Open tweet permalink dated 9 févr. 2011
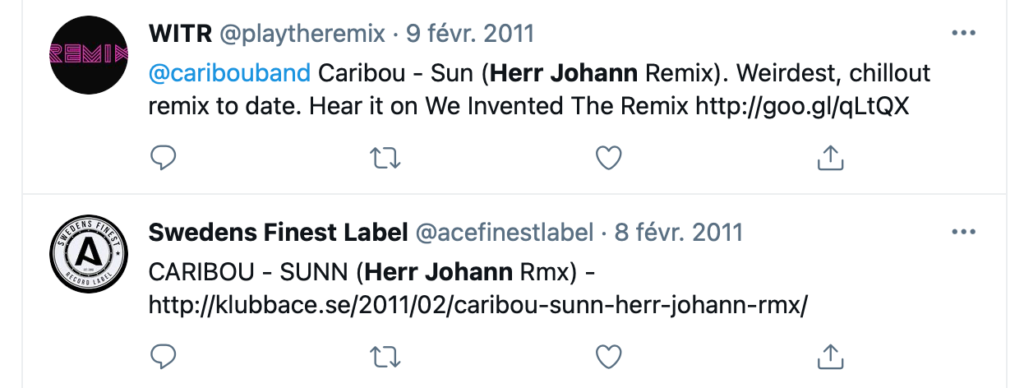 (470, 33)
